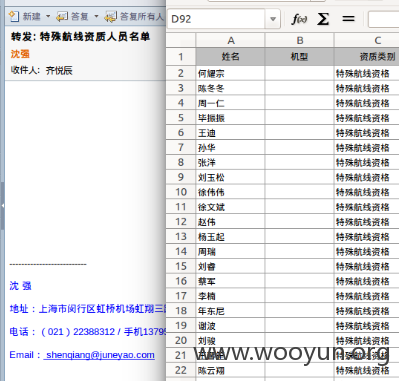Screen dimensions: 399x381
Task: Open the Function Wizard f(x) icon
Action: point(299,19)
